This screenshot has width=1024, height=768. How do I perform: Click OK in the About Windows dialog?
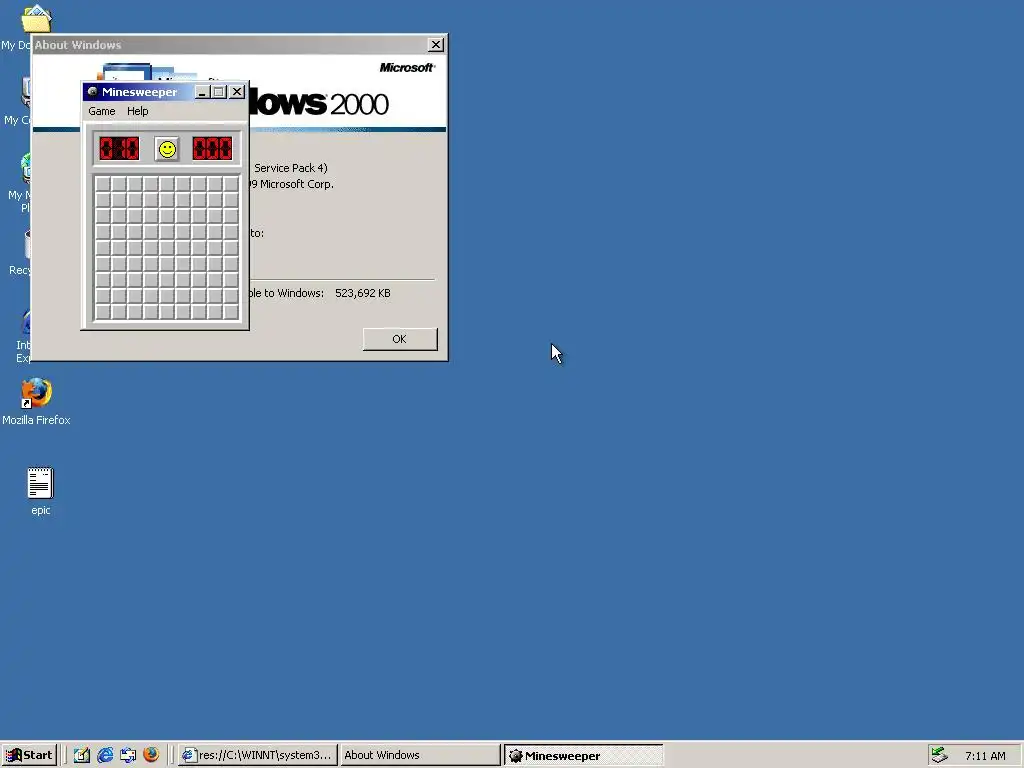tap(400, 339)
